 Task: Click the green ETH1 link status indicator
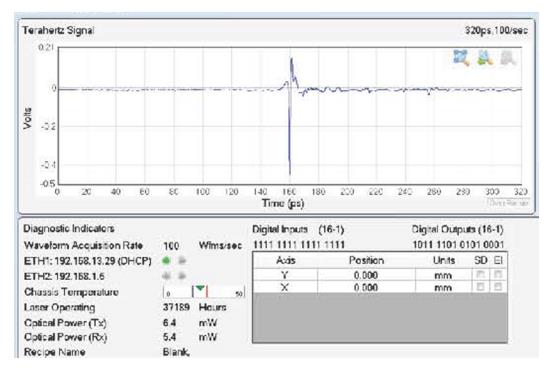pyautogui.click(x=167, y=260)
